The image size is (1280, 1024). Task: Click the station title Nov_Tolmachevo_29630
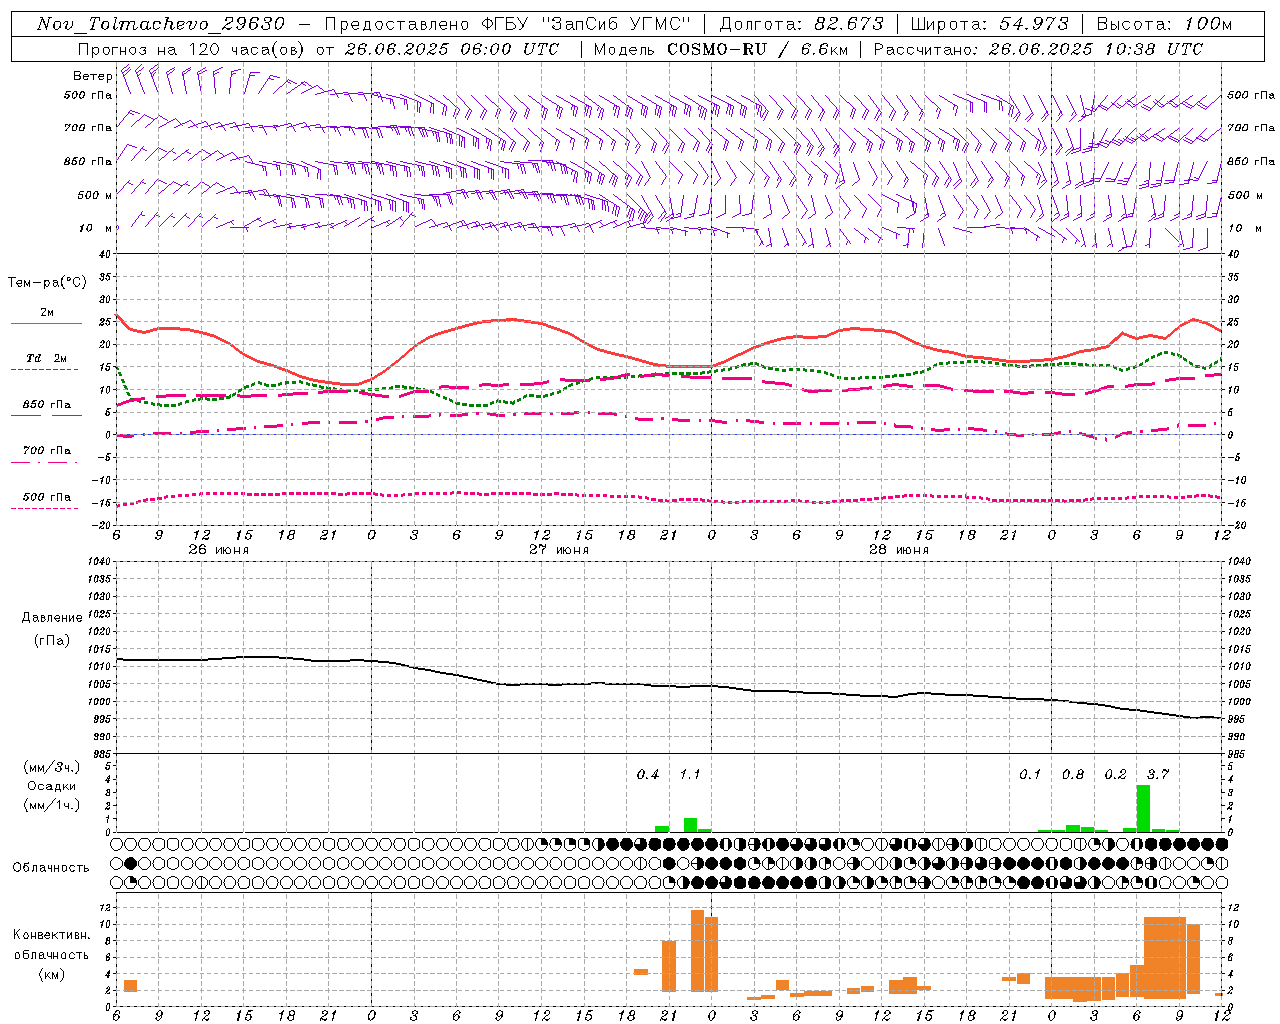pyautogui.click(x=161, y=24)
